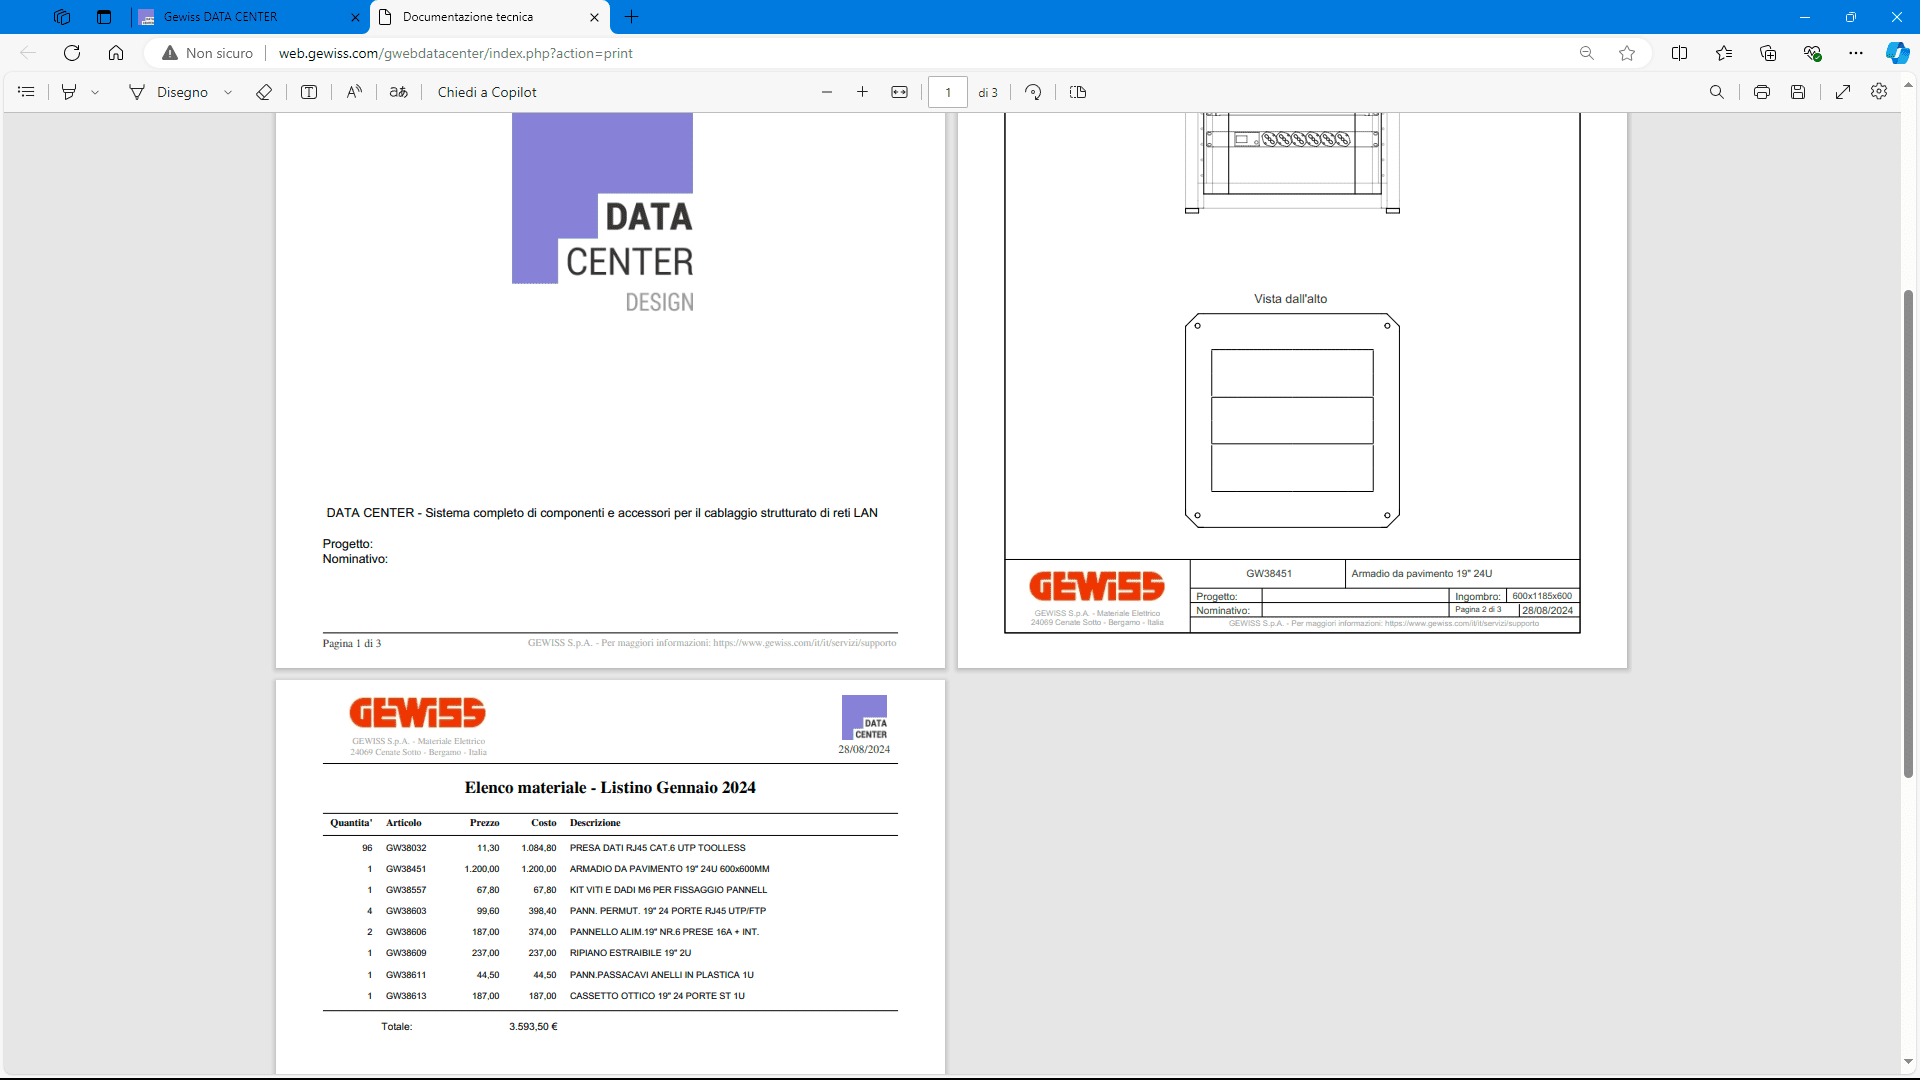Click the scroll down arrow
Screen dimensions: 1920x1080
click(x=1908, y=1062)
